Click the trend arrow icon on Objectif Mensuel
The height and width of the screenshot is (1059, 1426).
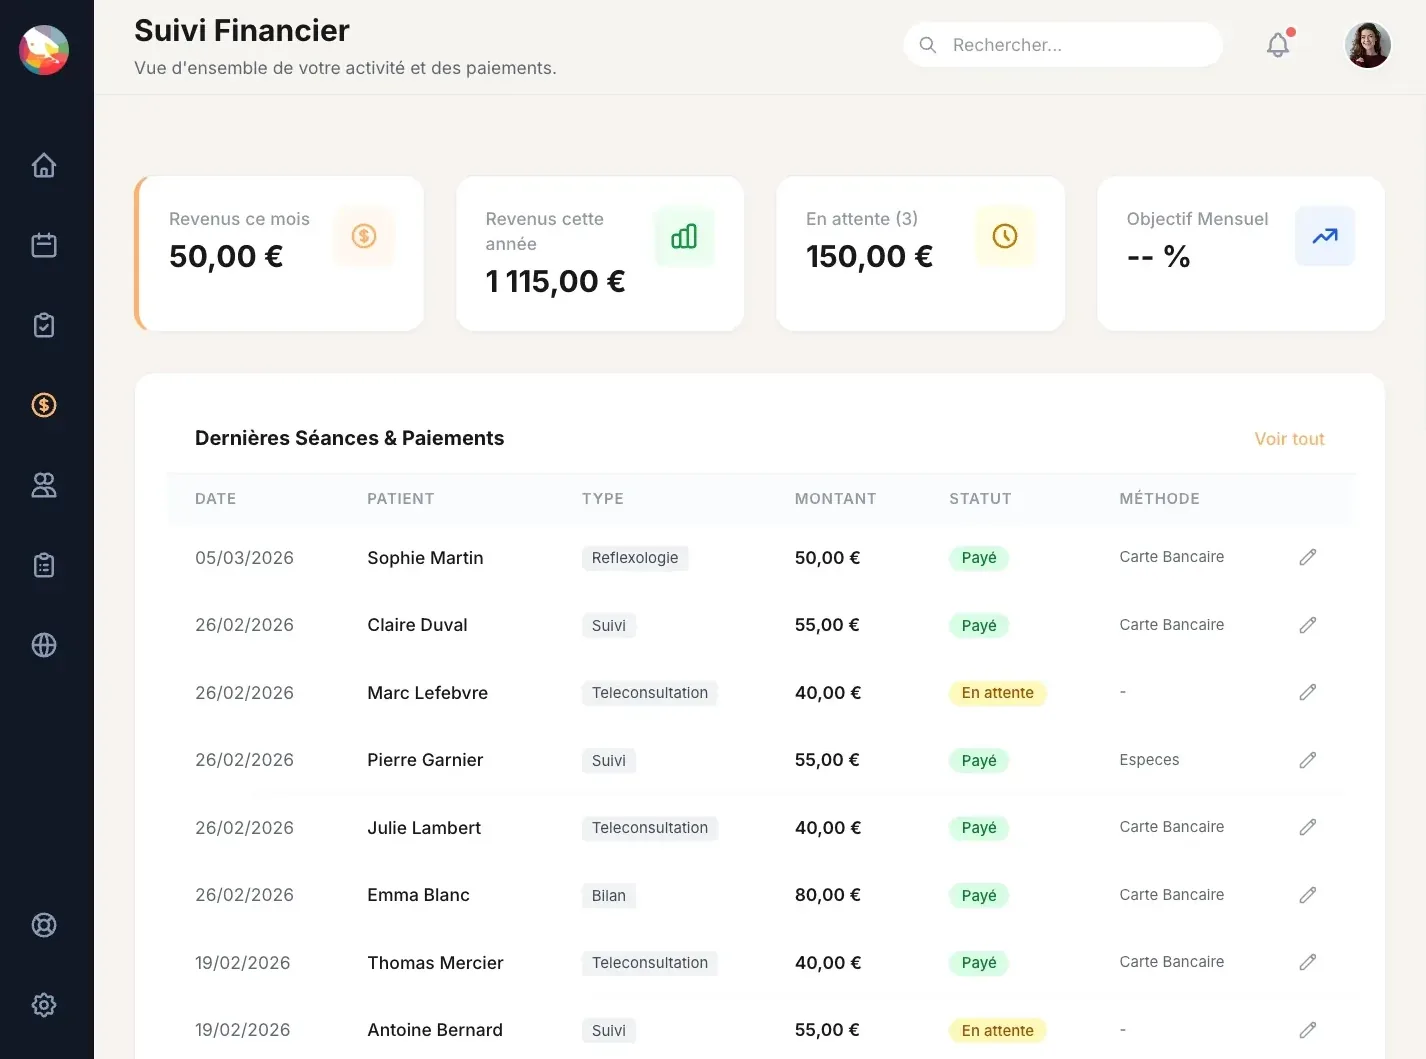(1324, 236)
